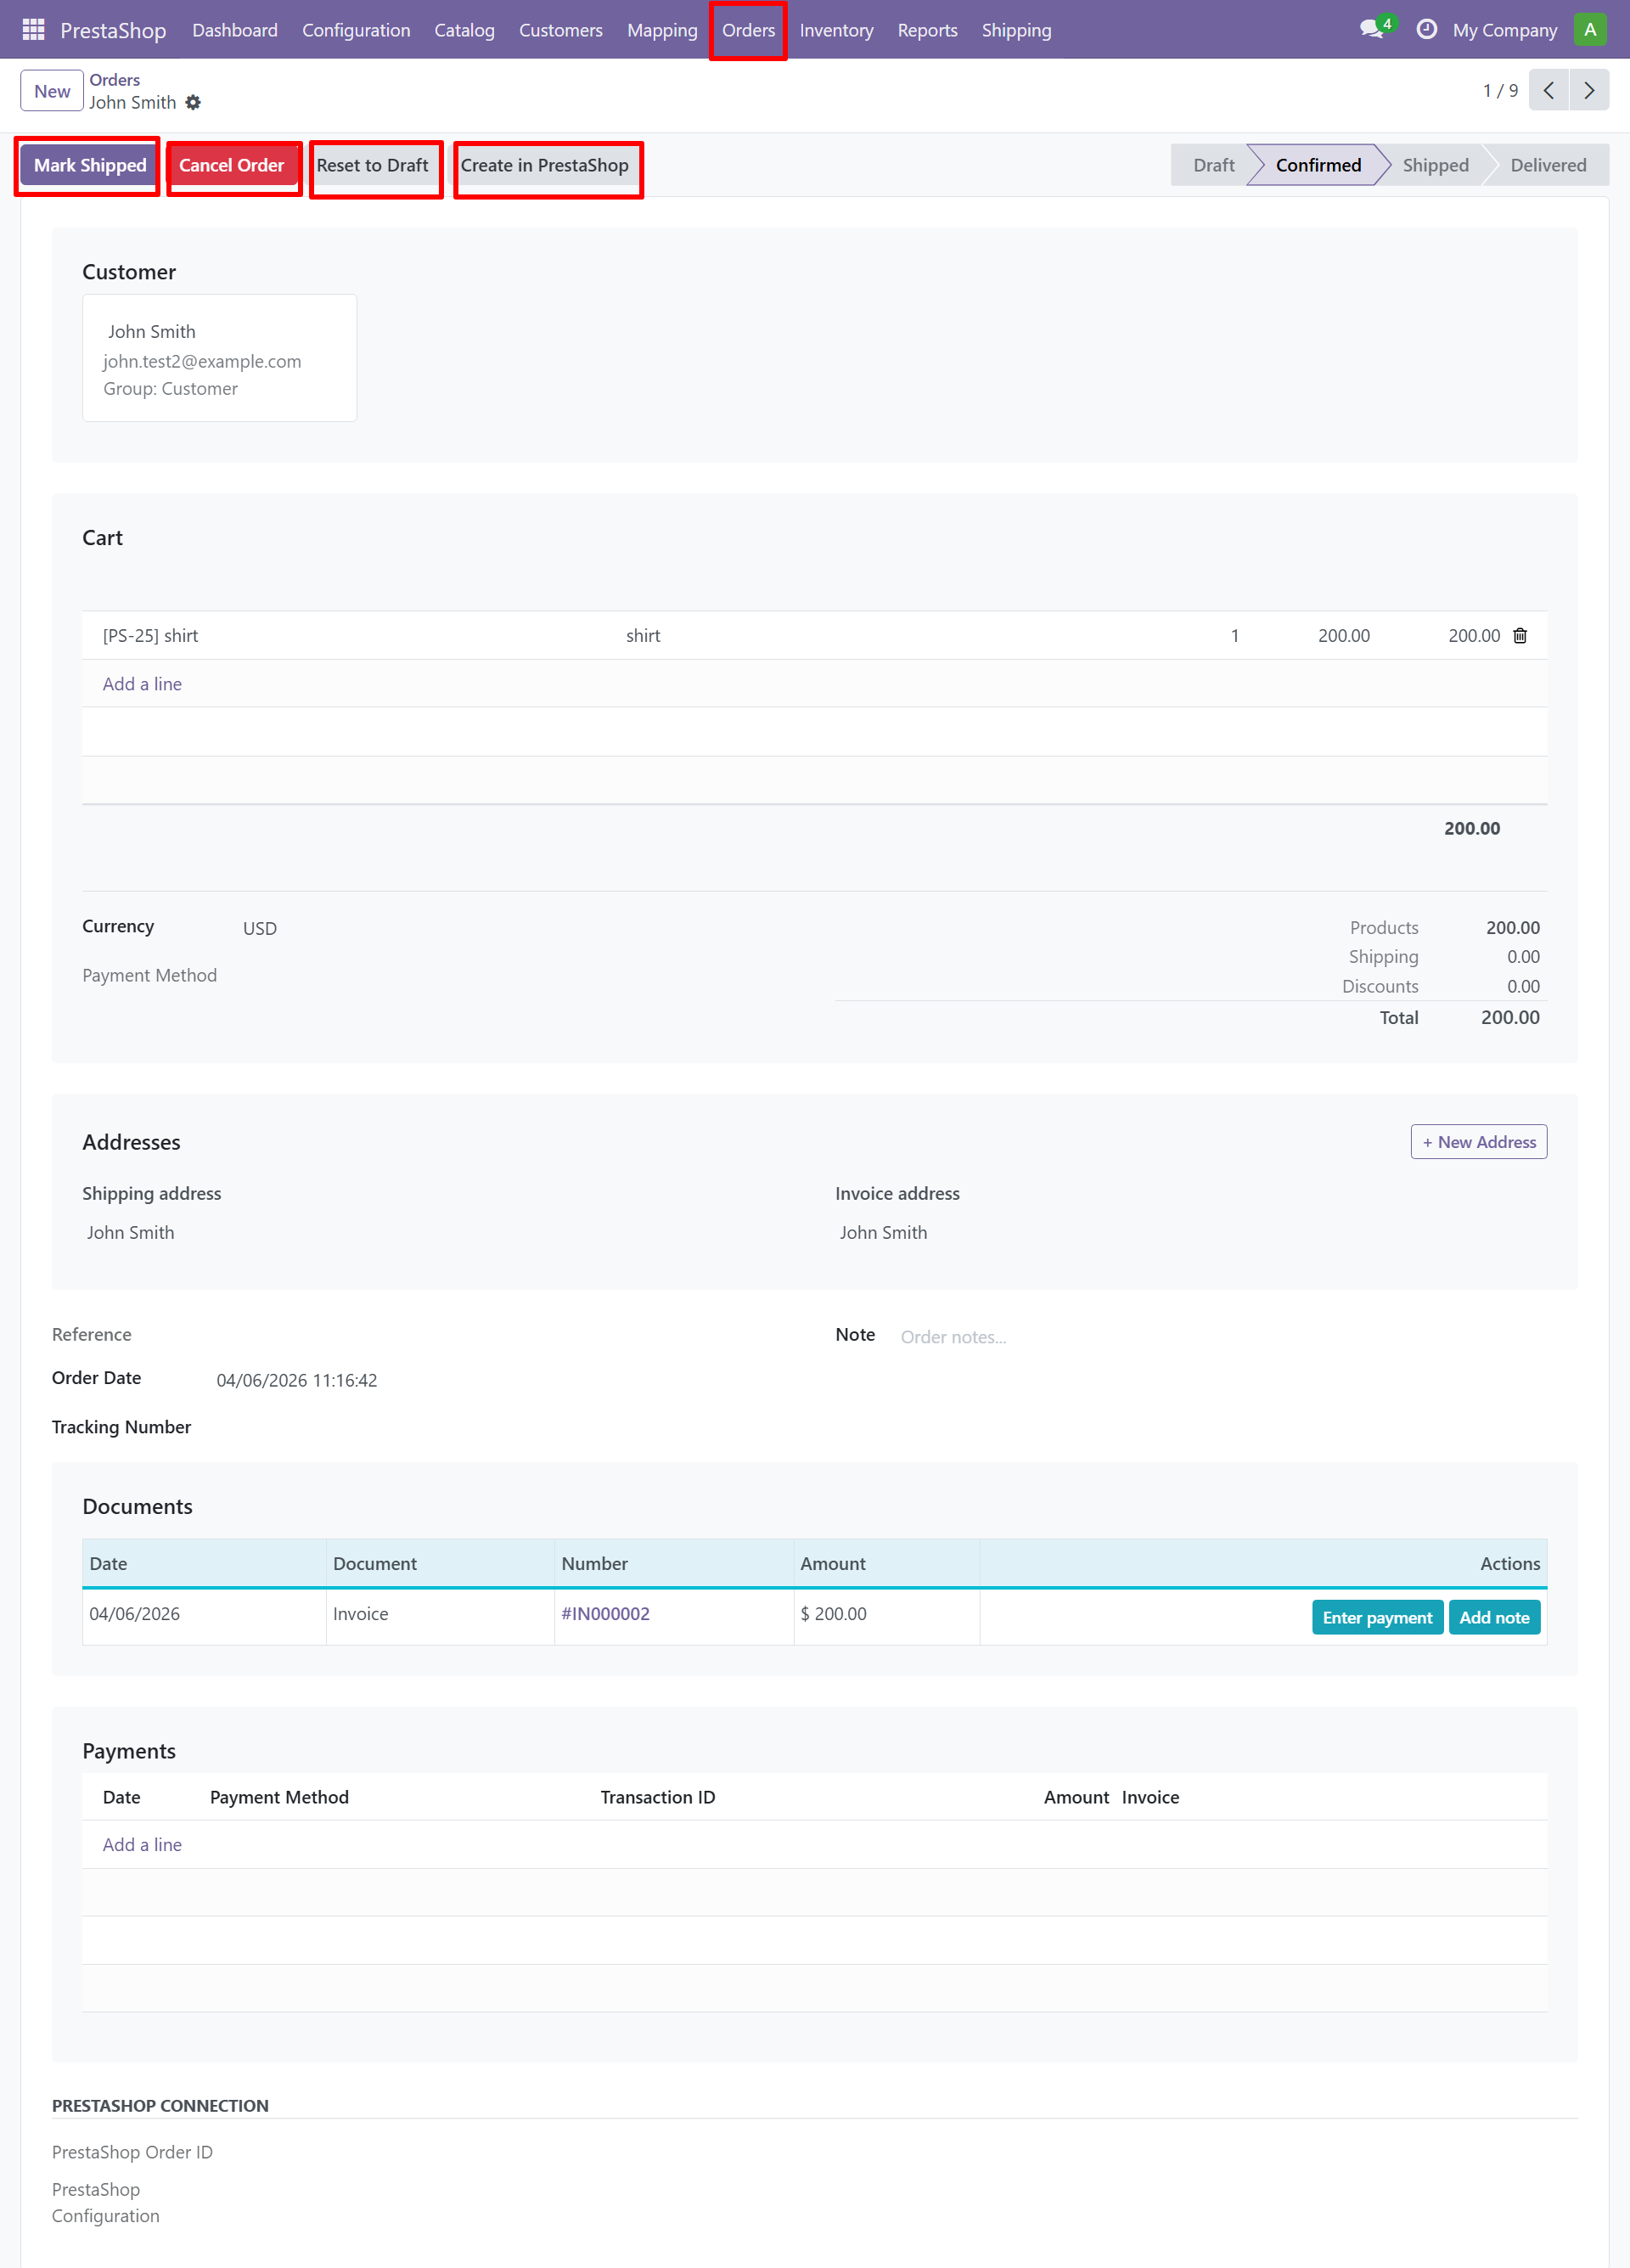
Task: Open the messages chat icon
Action: 1372,30
